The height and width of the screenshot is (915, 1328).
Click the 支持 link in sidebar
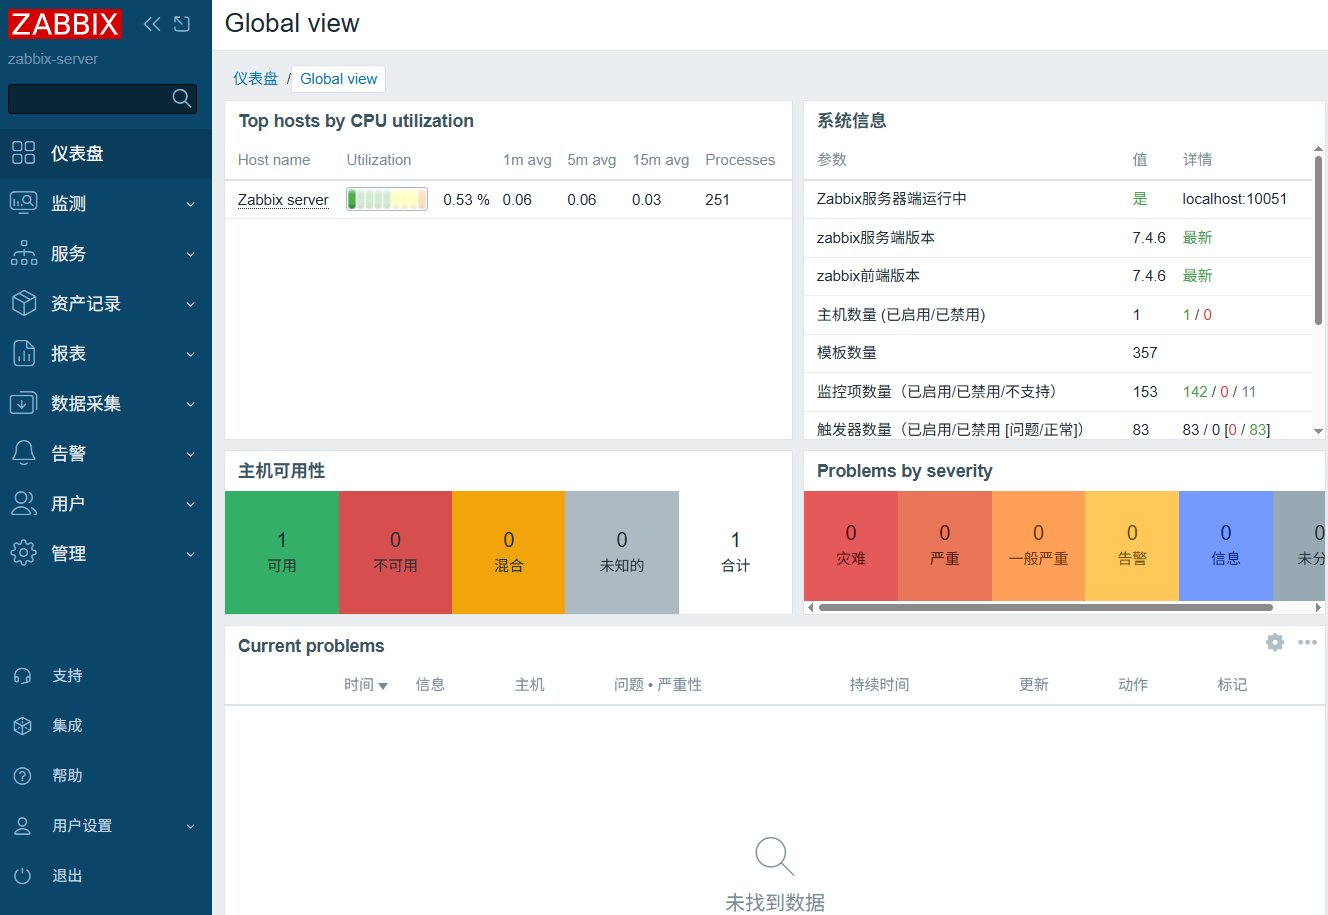point(67,676)
